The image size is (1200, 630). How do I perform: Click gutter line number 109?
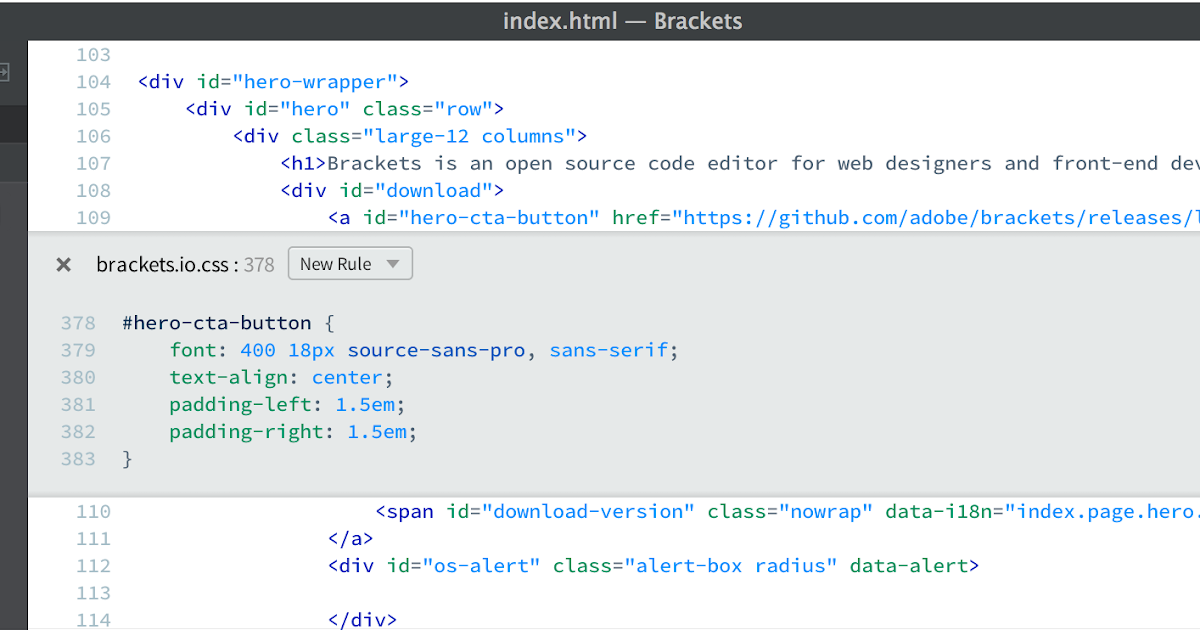pyautogui.click(x=93, y=217)
